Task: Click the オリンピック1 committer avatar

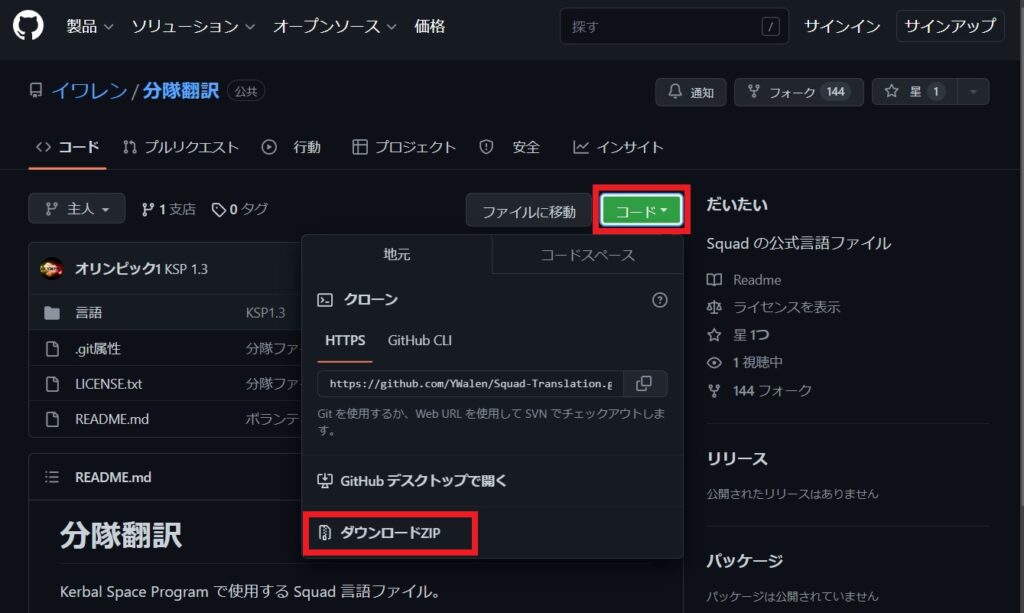Action: tap(52, 268)
